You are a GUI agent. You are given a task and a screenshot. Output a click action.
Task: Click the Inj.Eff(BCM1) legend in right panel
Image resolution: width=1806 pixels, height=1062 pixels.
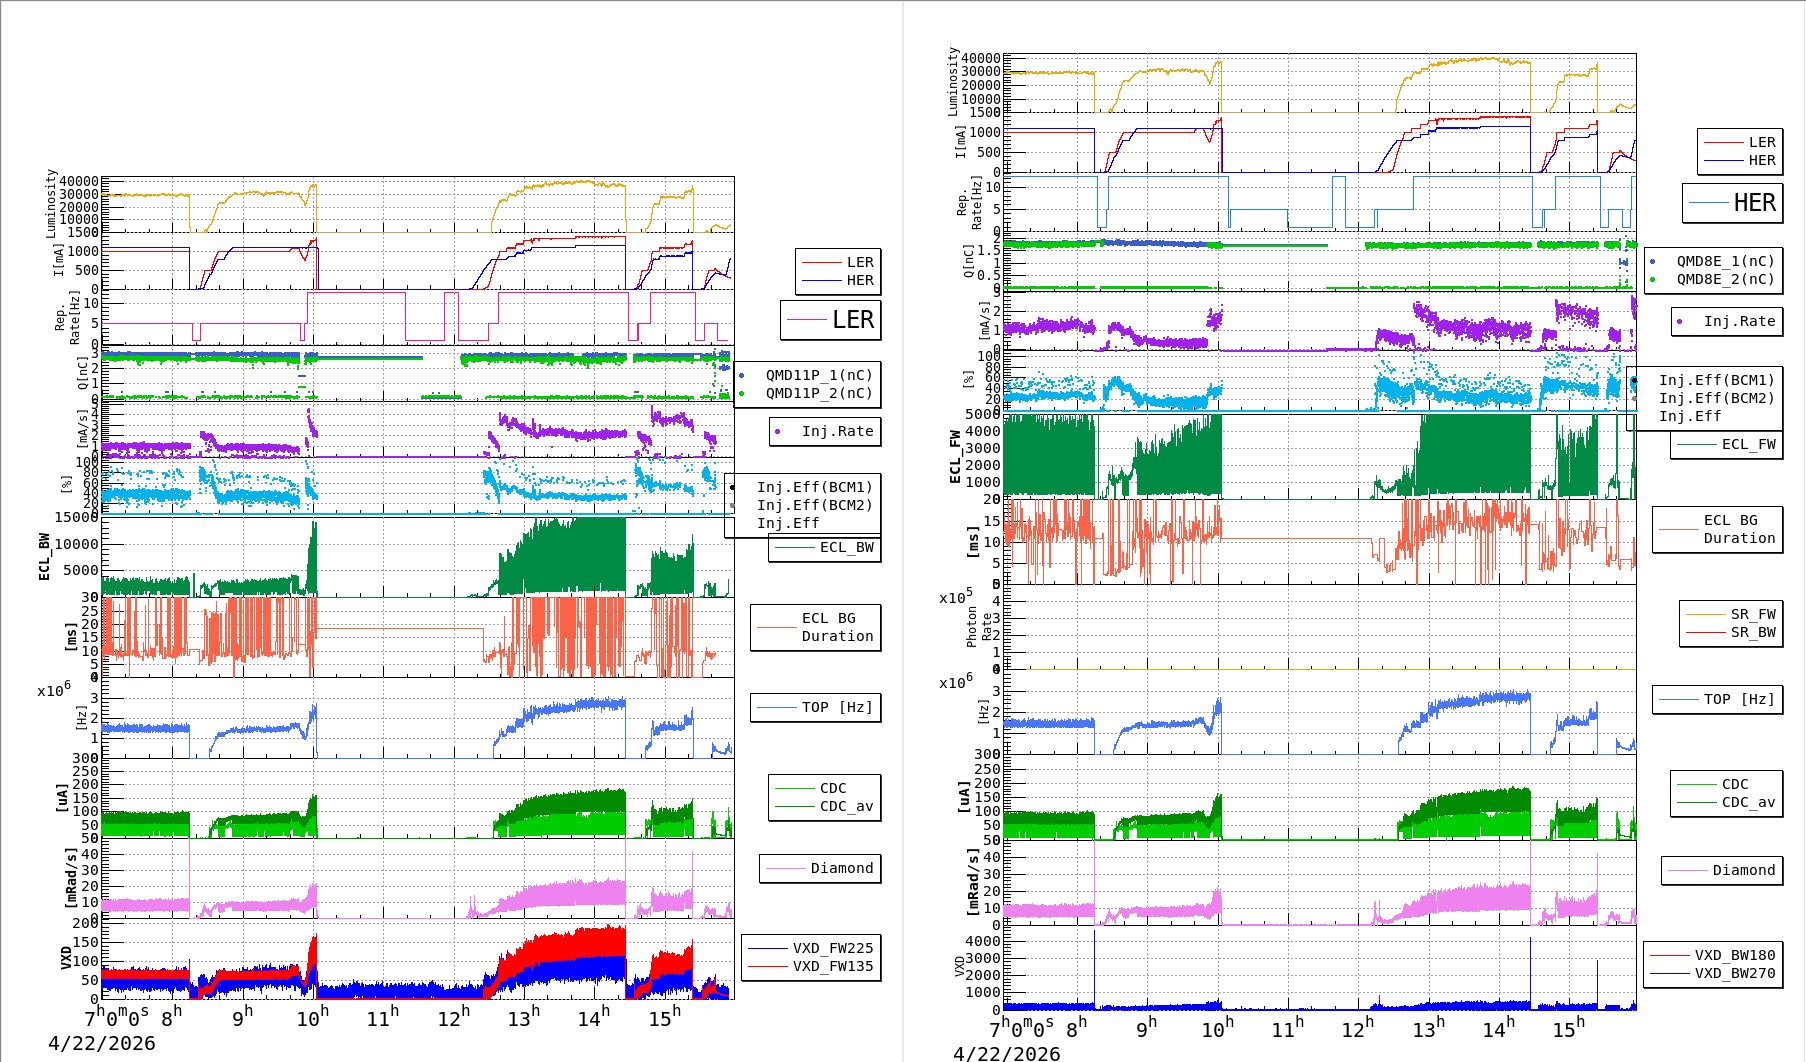[1716, 381]
